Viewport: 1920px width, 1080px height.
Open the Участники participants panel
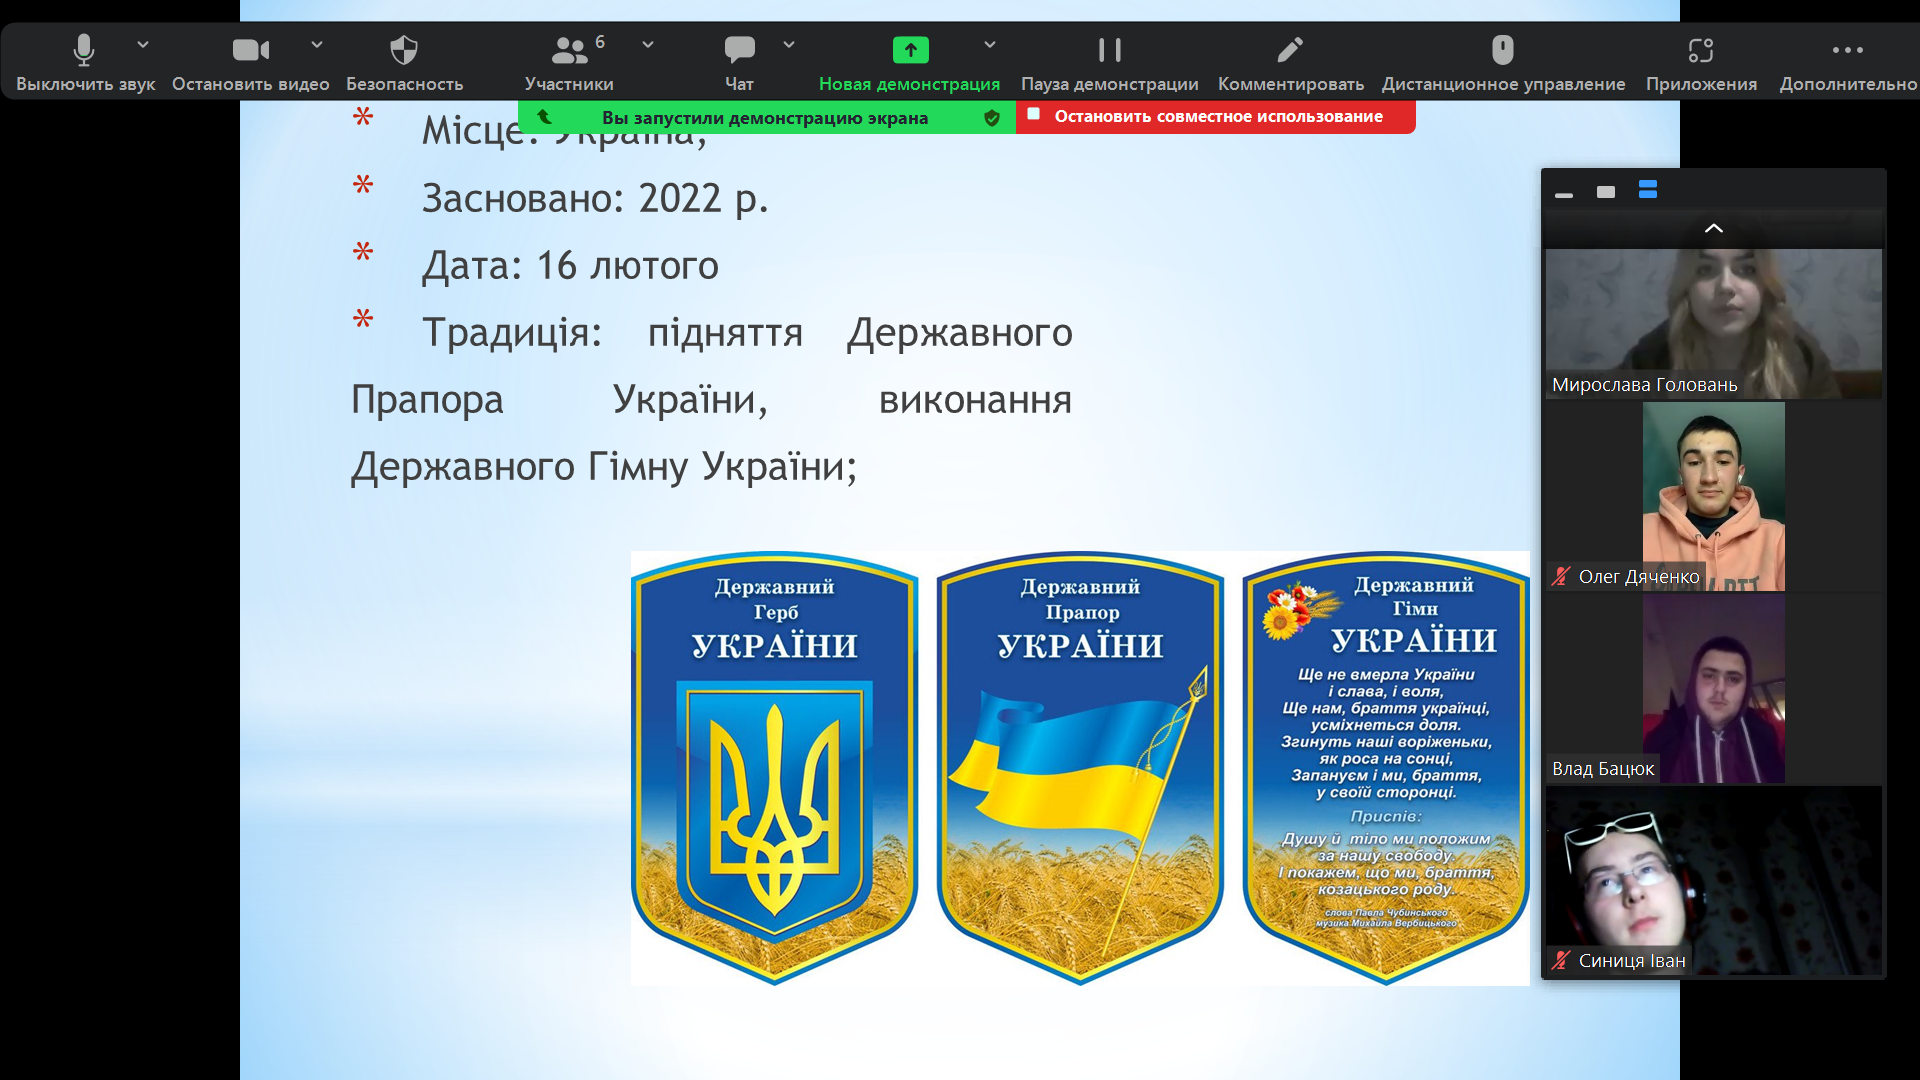(569, 50)
